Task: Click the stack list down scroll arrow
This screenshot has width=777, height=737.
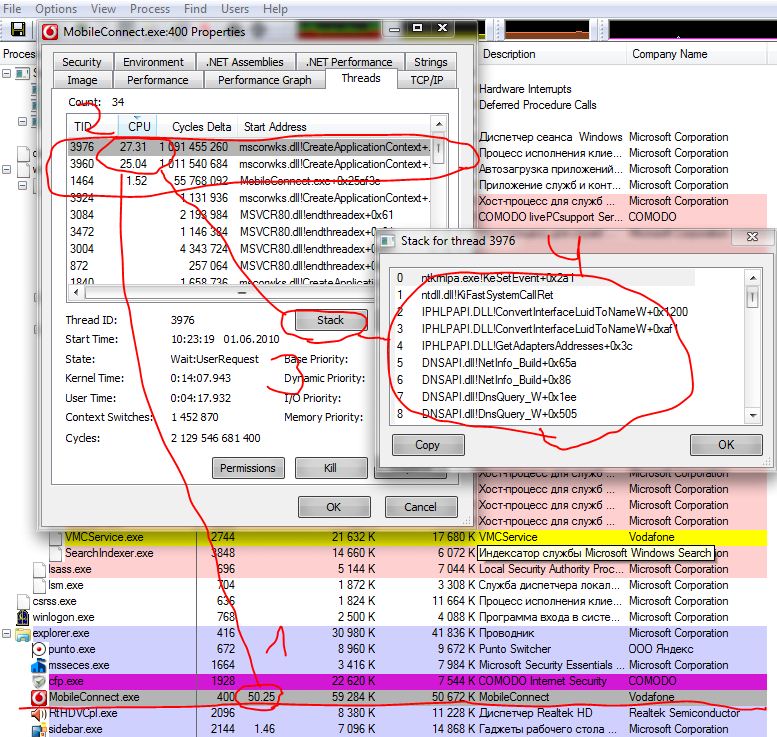Action: pyautogui.click(x=753, y=415)
